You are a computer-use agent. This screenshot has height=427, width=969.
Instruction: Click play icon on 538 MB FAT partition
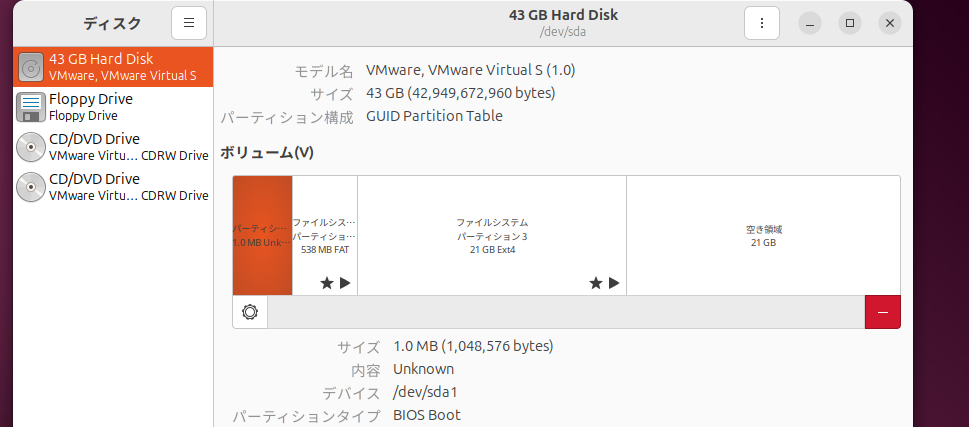click(x=345, y=283)
